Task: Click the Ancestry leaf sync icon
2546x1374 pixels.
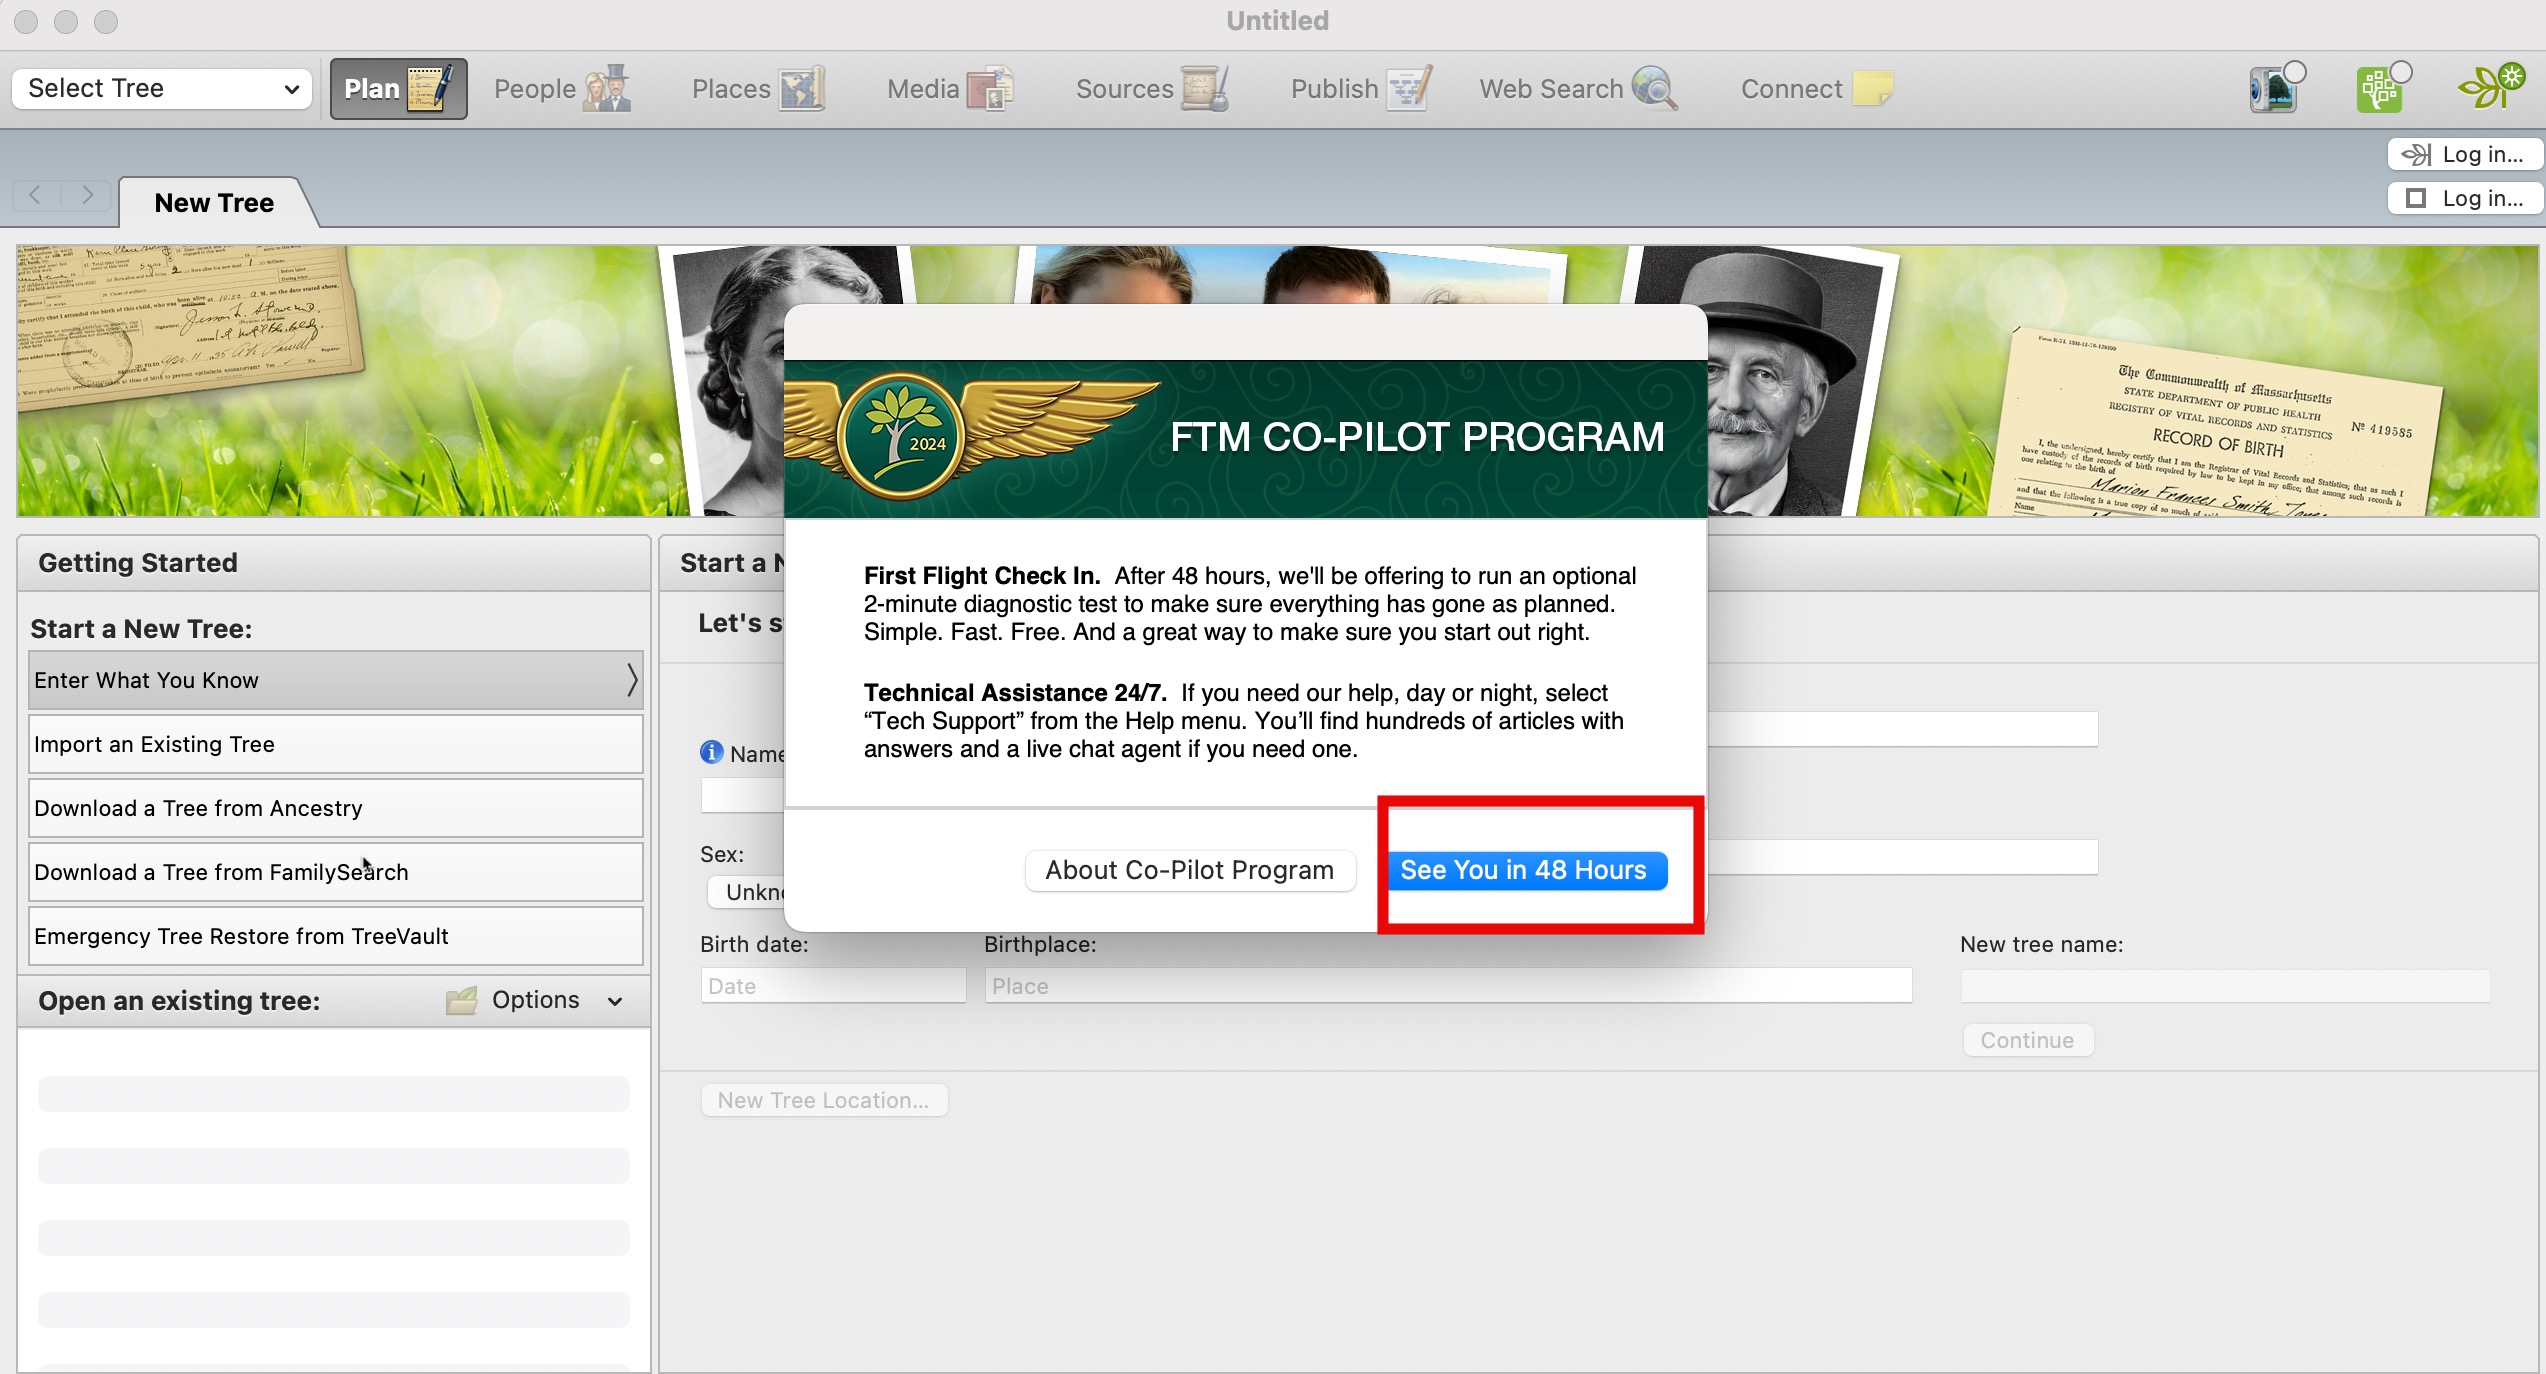Action: tap(2490, 88)
